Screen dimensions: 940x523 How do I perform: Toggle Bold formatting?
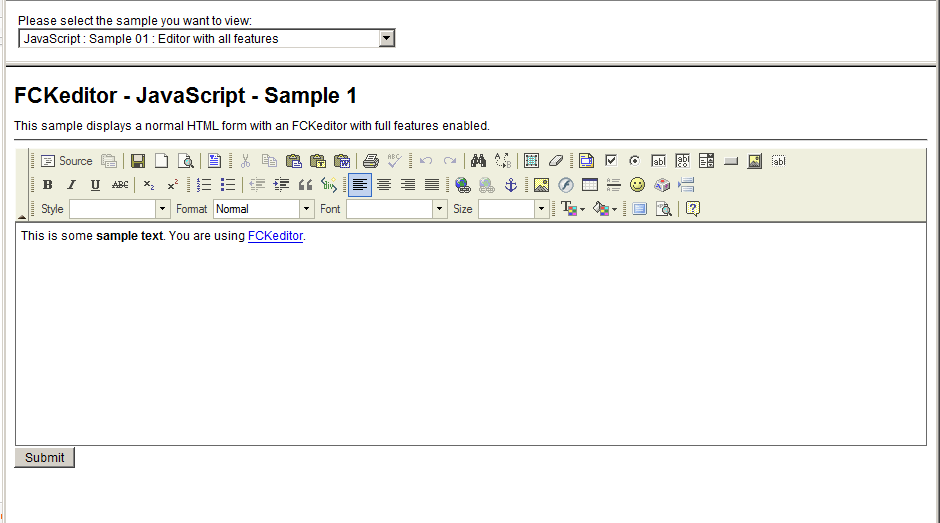(47, 185)
